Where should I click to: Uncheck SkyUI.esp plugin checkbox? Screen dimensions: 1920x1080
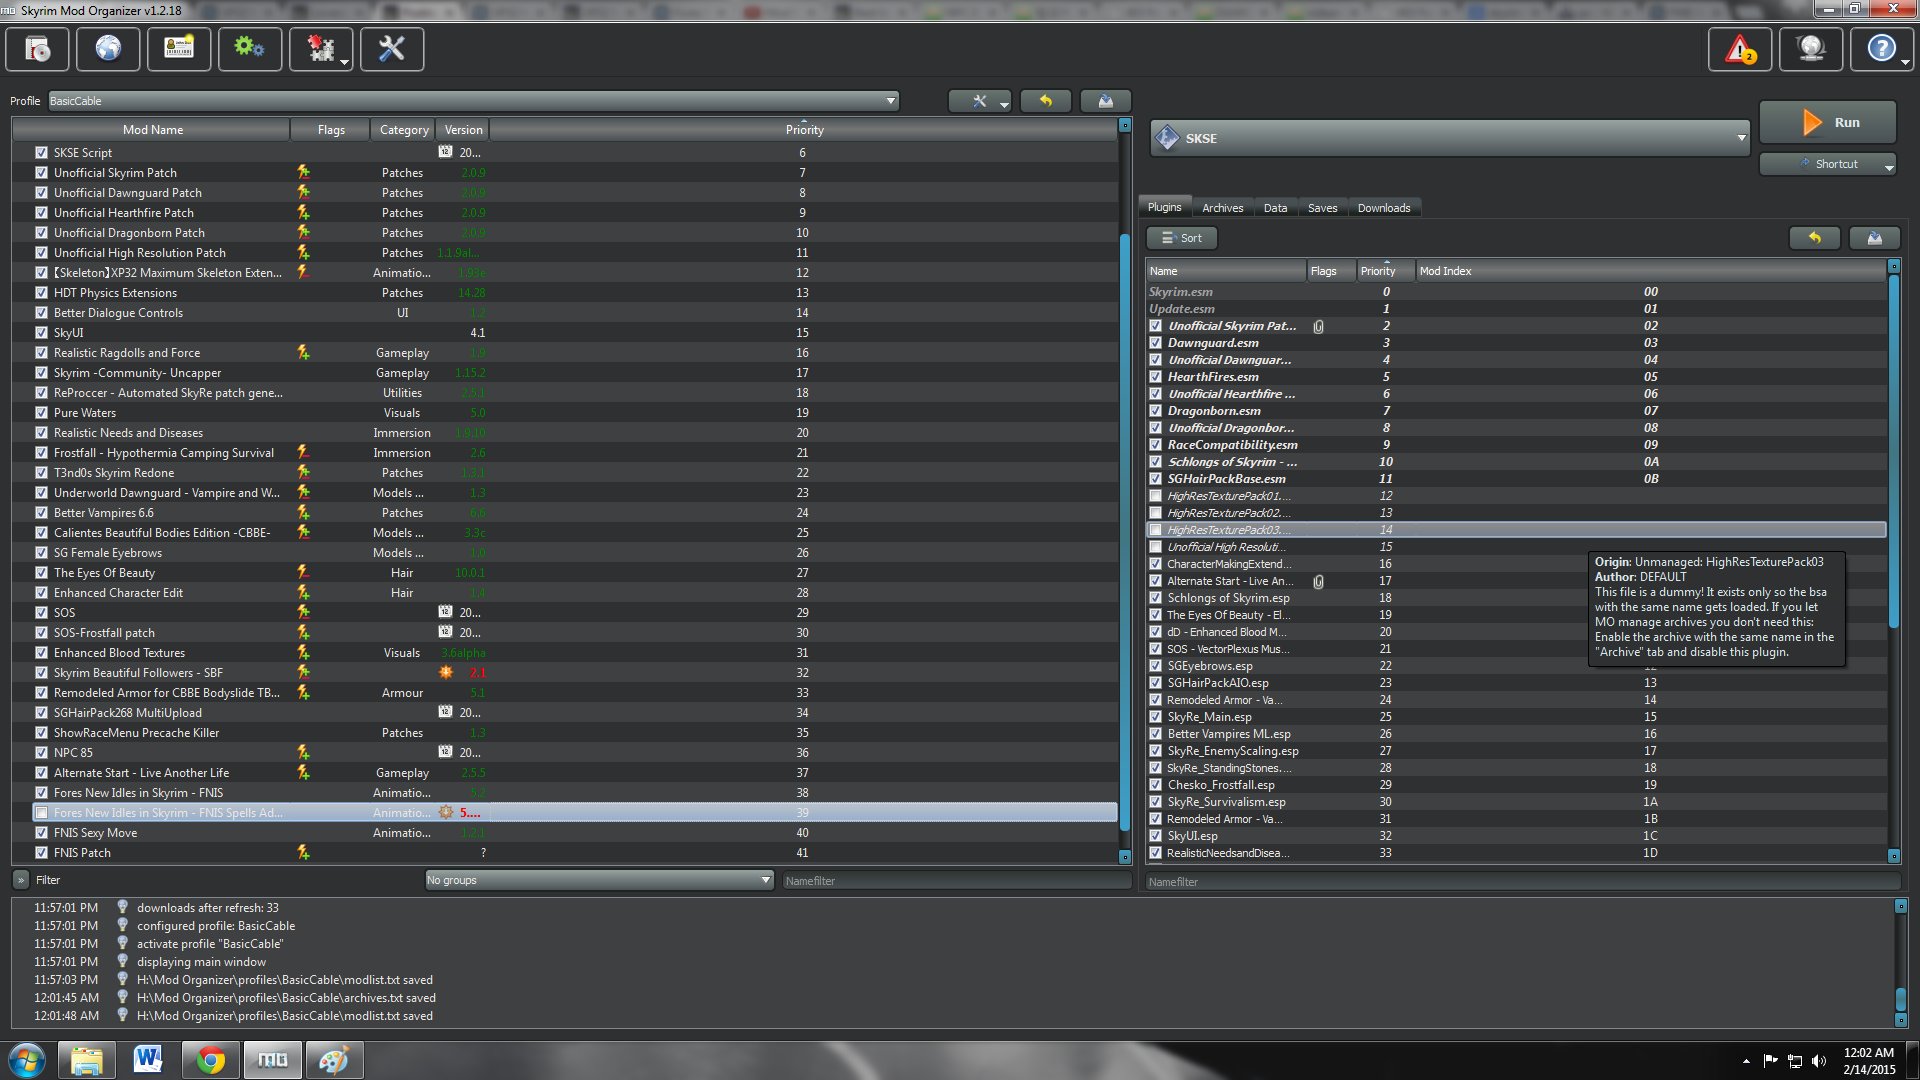tap(1155, 836)
